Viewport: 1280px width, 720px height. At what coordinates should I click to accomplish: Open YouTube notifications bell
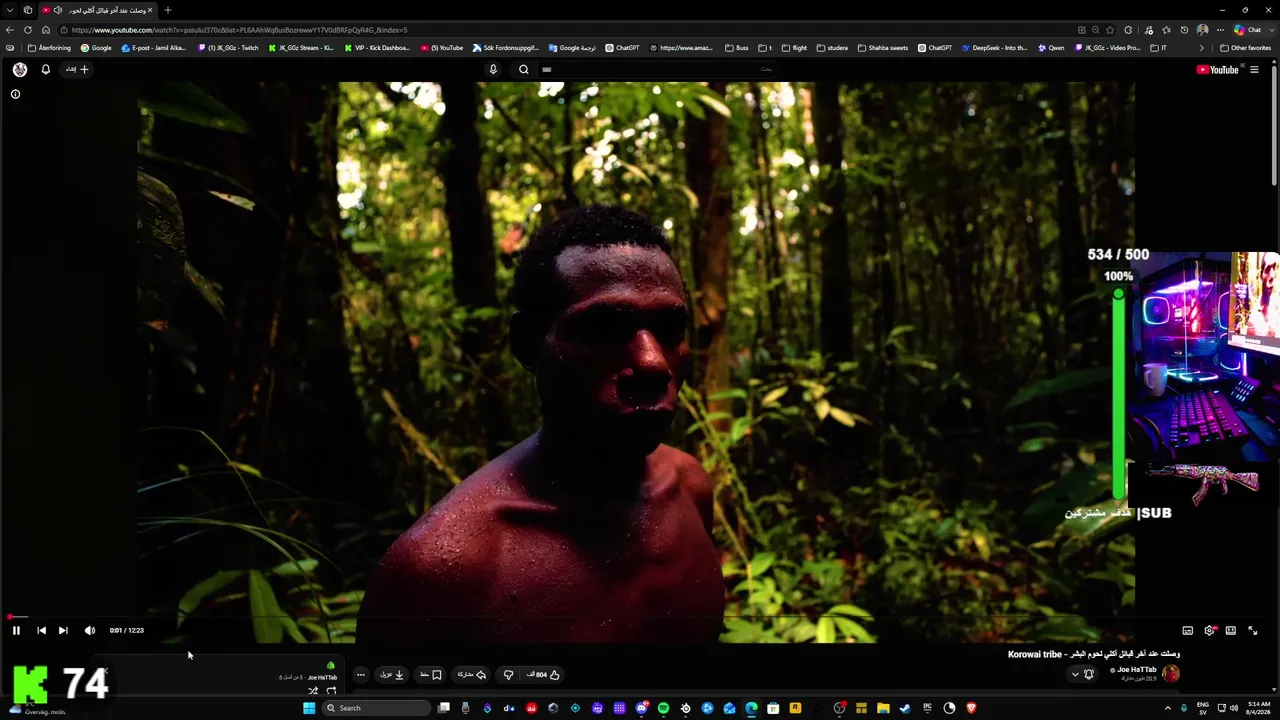pyautogui.click(x=45, y=70)
